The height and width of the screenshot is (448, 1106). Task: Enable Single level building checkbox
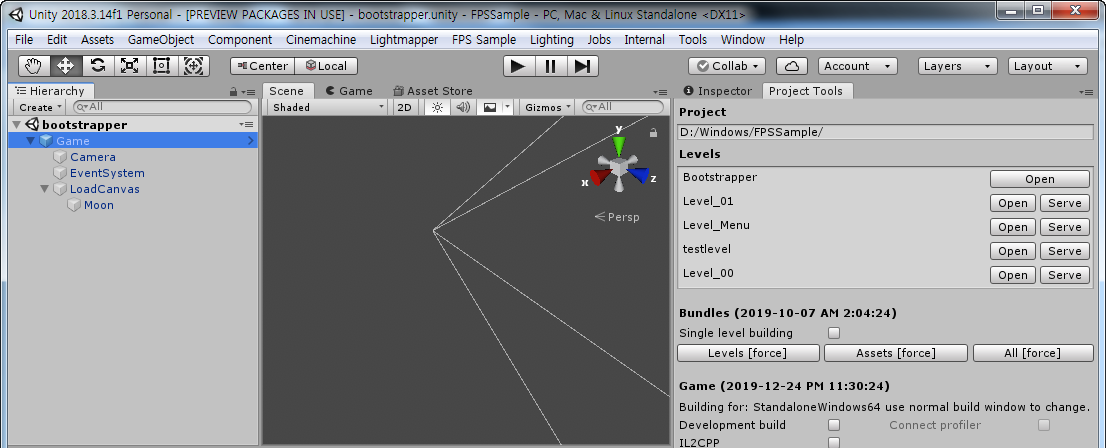834,333
